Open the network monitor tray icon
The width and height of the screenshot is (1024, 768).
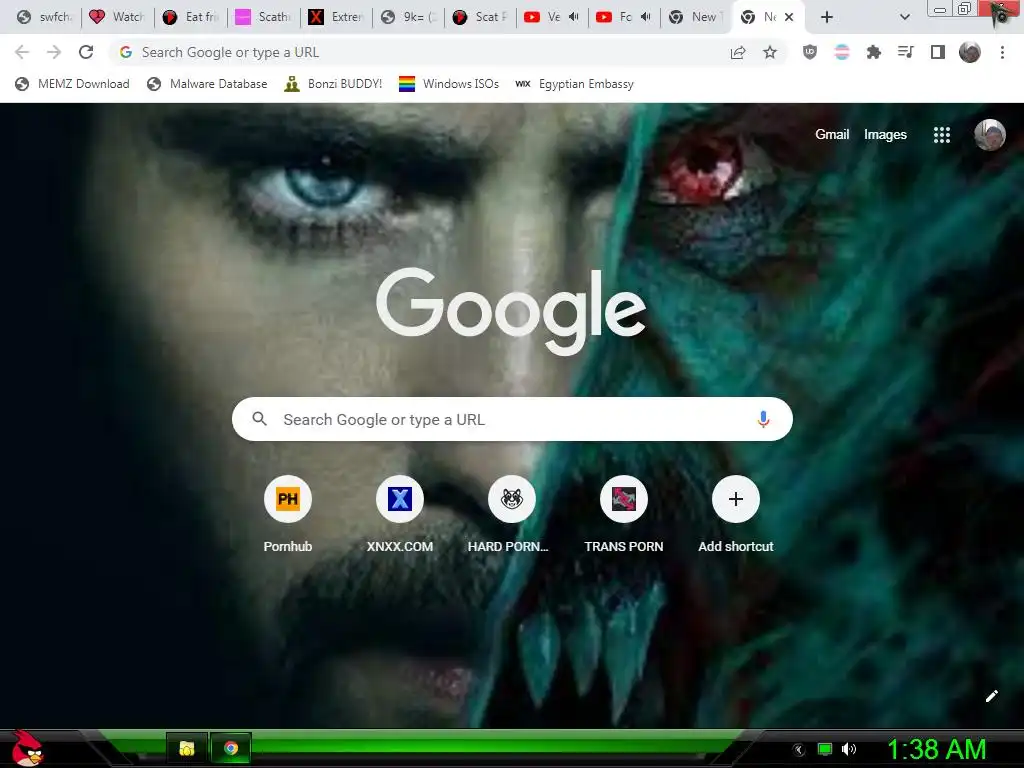[x=825, y=750]
